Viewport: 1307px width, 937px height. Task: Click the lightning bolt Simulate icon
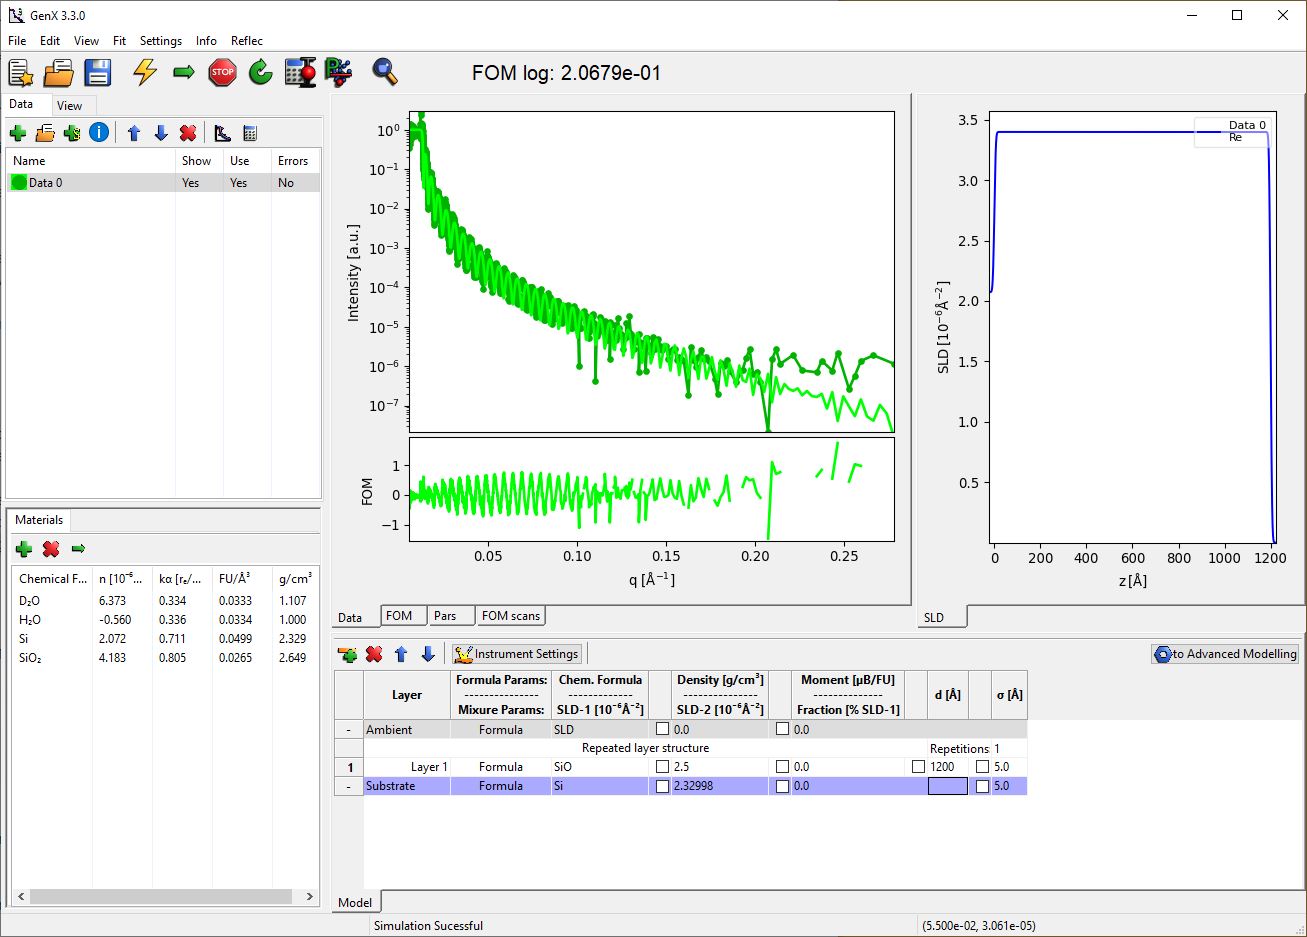pyautogui.click(x=146, y=72)
